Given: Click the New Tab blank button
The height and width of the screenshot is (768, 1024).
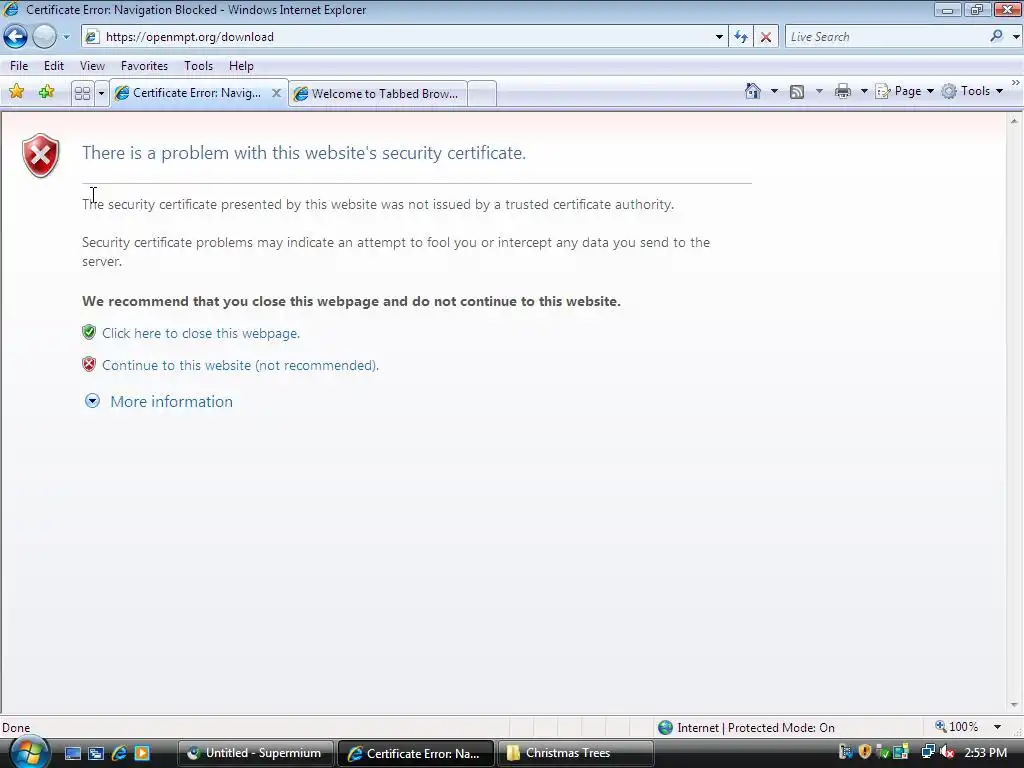Looking at the screenshot, I should coord(482,93).
